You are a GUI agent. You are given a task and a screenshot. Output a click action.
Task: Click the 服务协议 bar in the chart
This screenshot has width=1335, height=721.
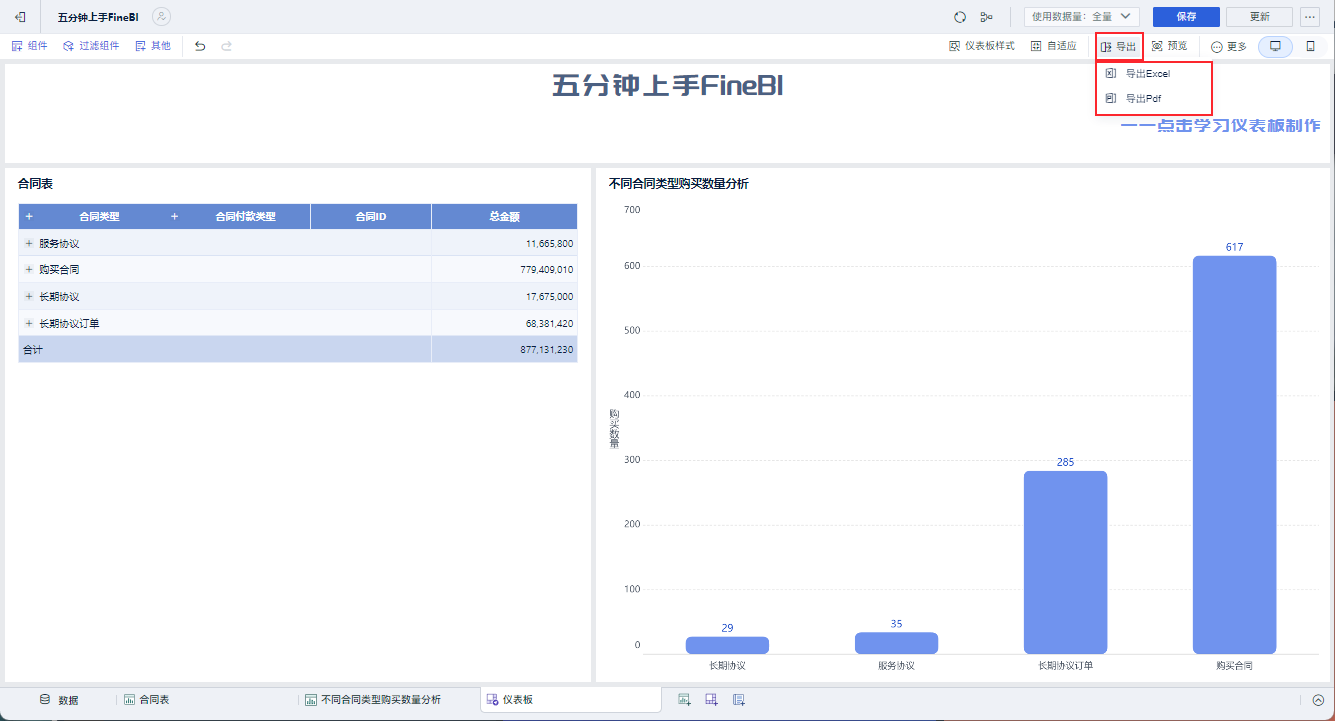point(896,643)
